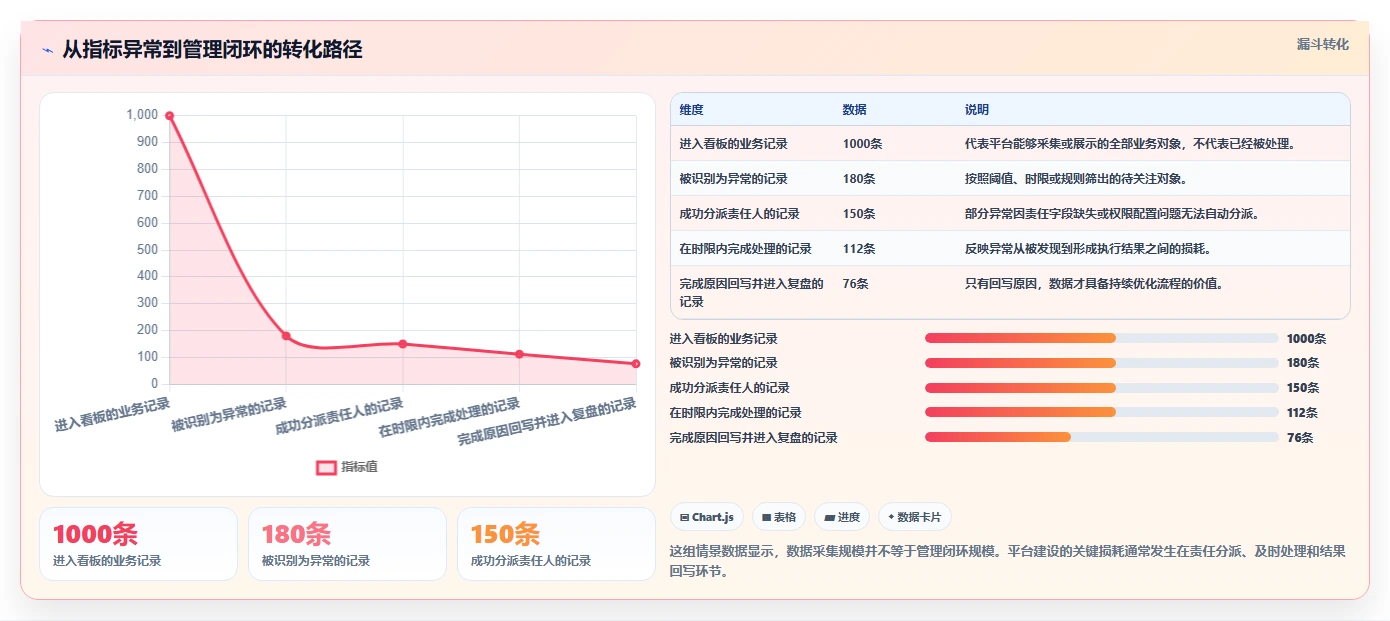Click the last chart data point for 完成原因回写并进入复盘的记录
1390x621 pixels.
click(x=636, y=364)
